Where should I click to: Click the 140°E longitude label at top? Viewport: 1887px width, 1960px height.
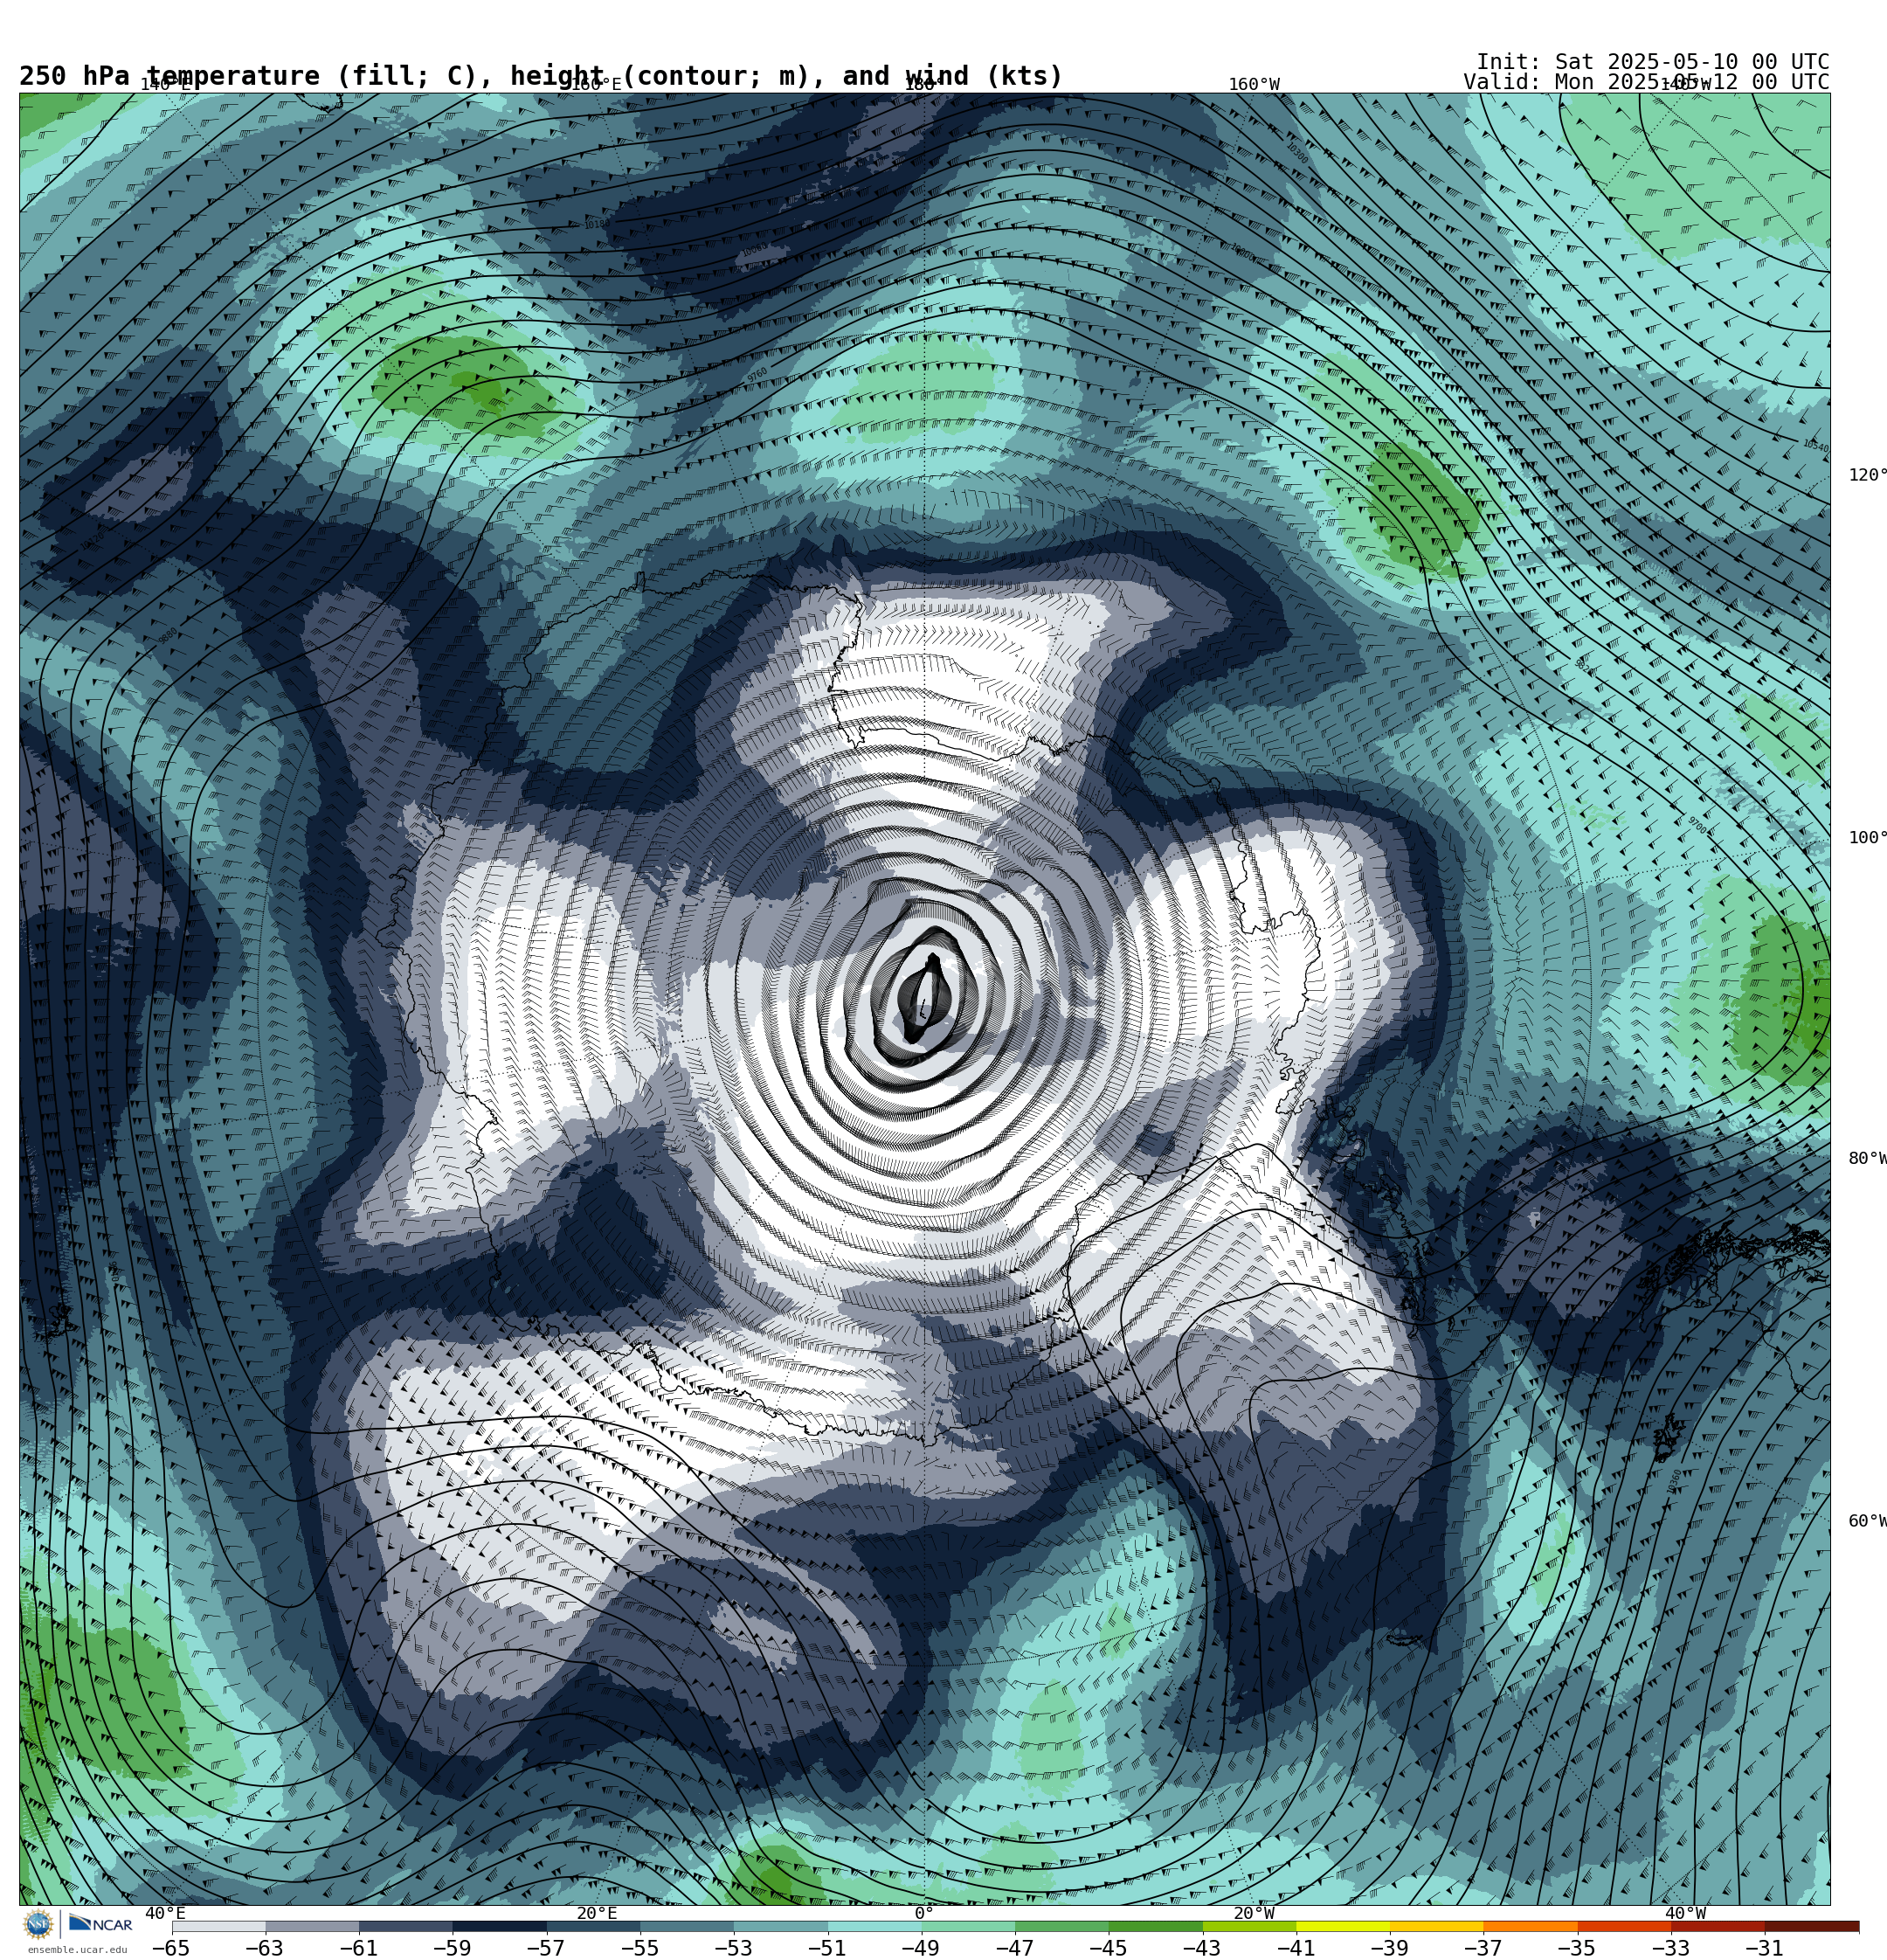[x=165, y=85]
